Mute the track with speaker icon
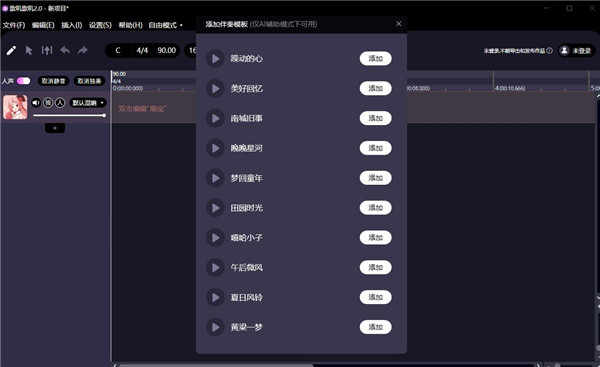 (36, 103)
